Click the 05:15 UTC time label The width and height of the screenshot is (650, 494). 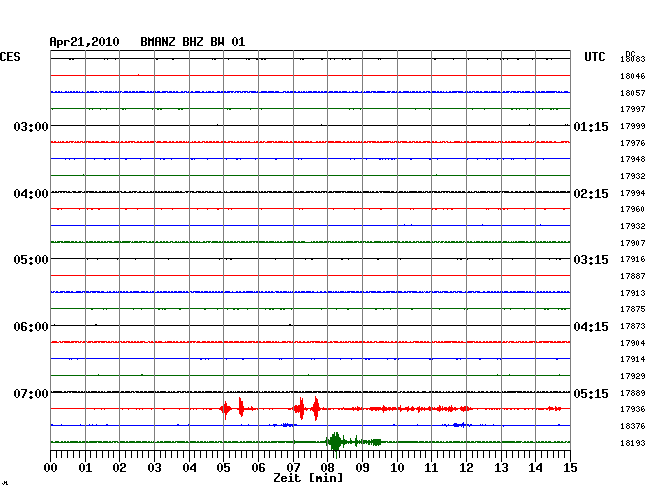tap(591, 393)
